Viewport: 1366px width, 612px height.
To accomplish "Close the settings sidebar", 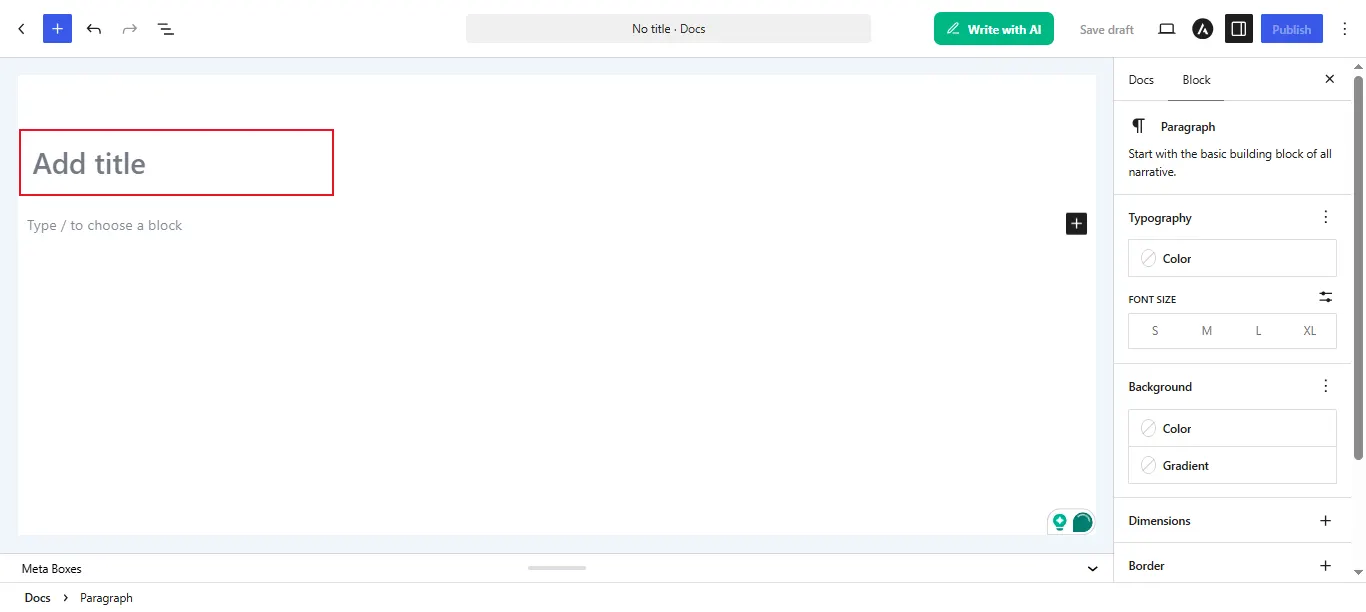I will [x=1329, y=79].
